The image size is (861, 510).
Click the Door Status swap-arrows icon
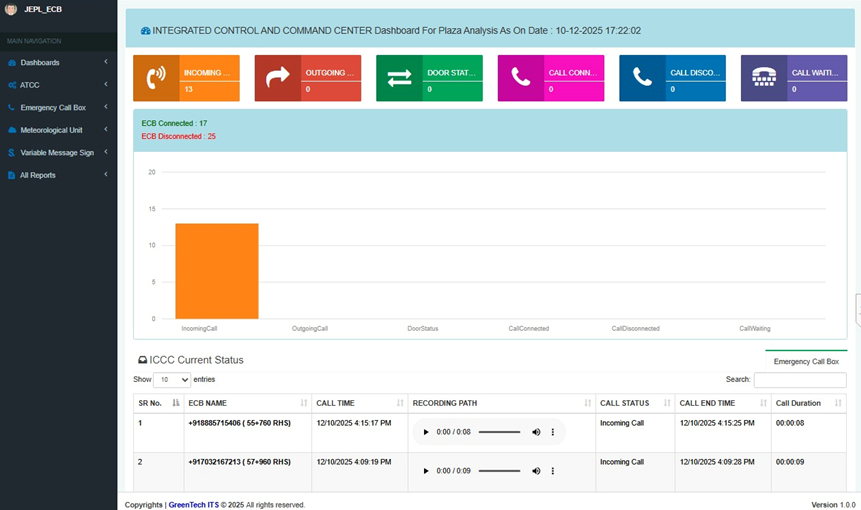pos(399,78)
